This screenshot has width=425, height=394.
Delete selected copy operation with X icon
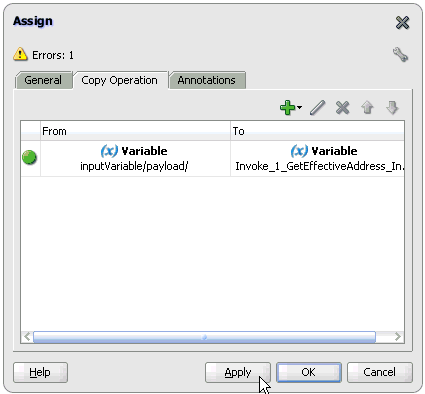coord(342,108)
